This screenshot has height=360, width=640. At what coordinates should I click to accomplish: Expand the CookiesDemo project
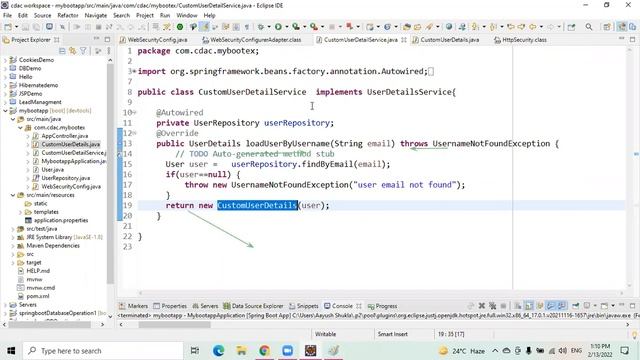pos(5,60)
